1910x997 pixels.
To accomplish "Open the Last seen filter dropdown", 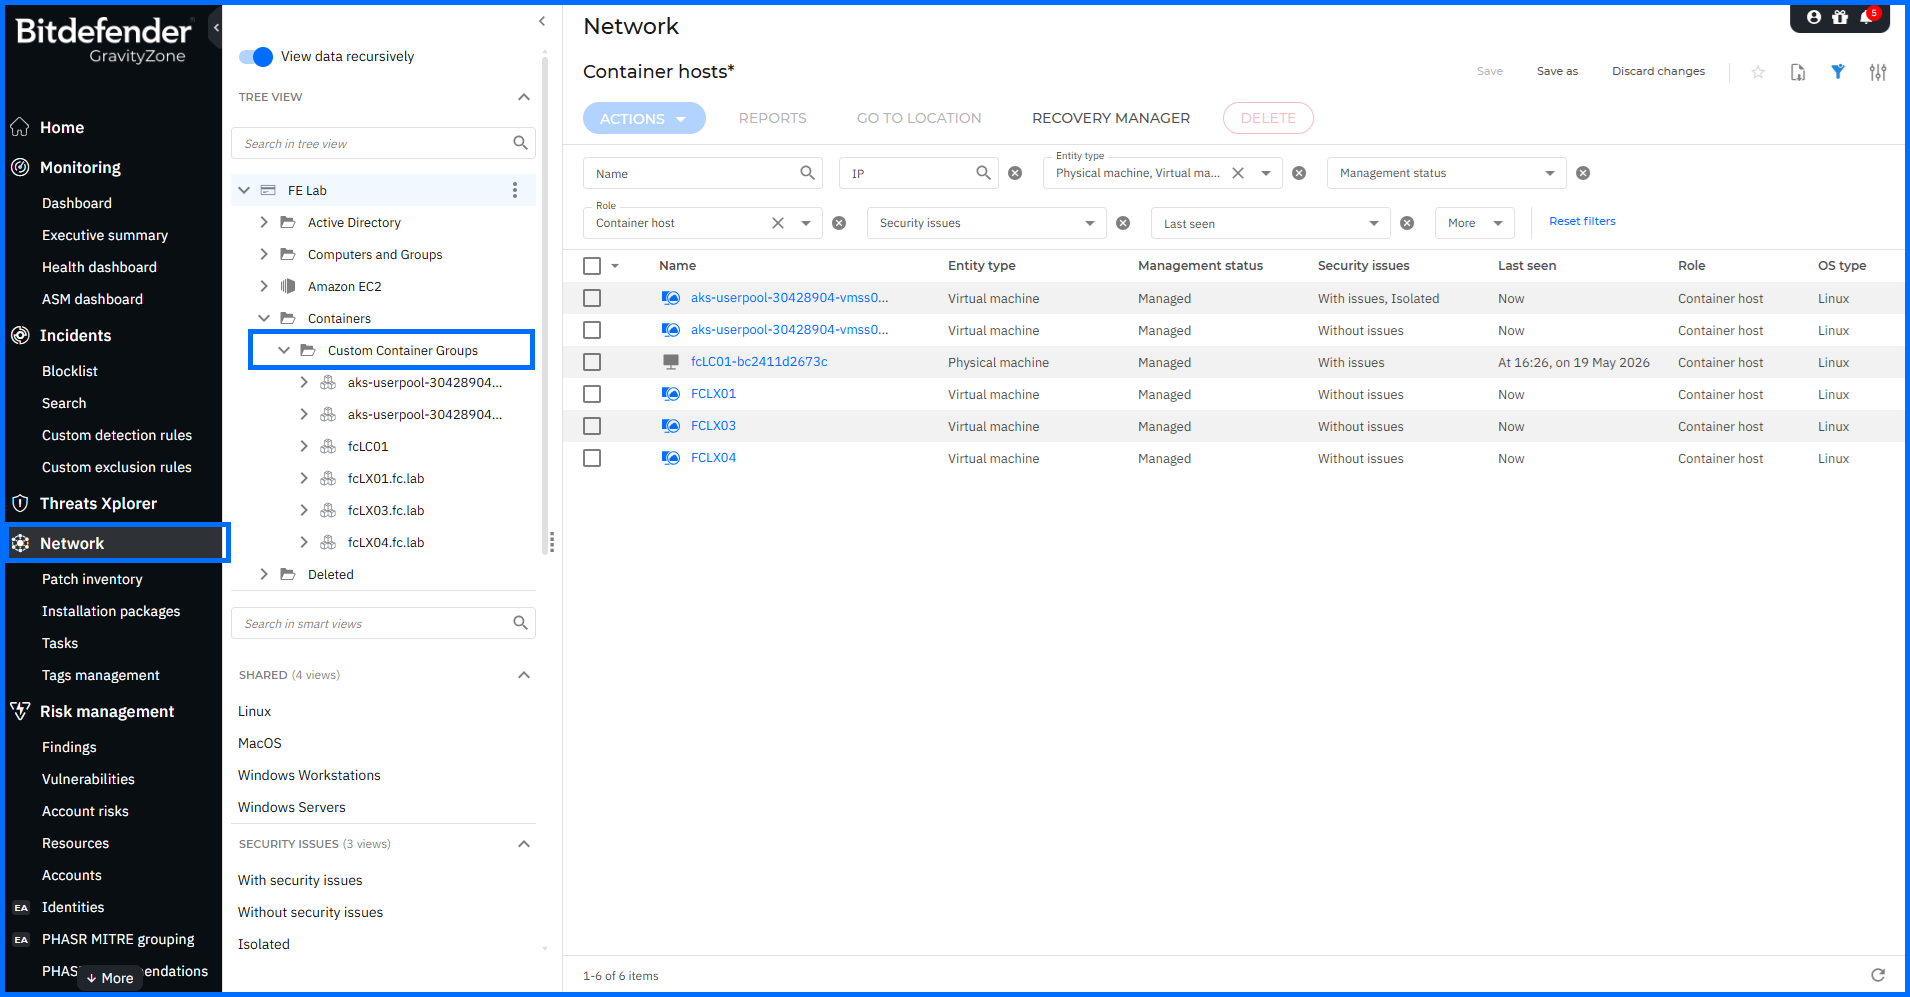I will [1270, 223].
